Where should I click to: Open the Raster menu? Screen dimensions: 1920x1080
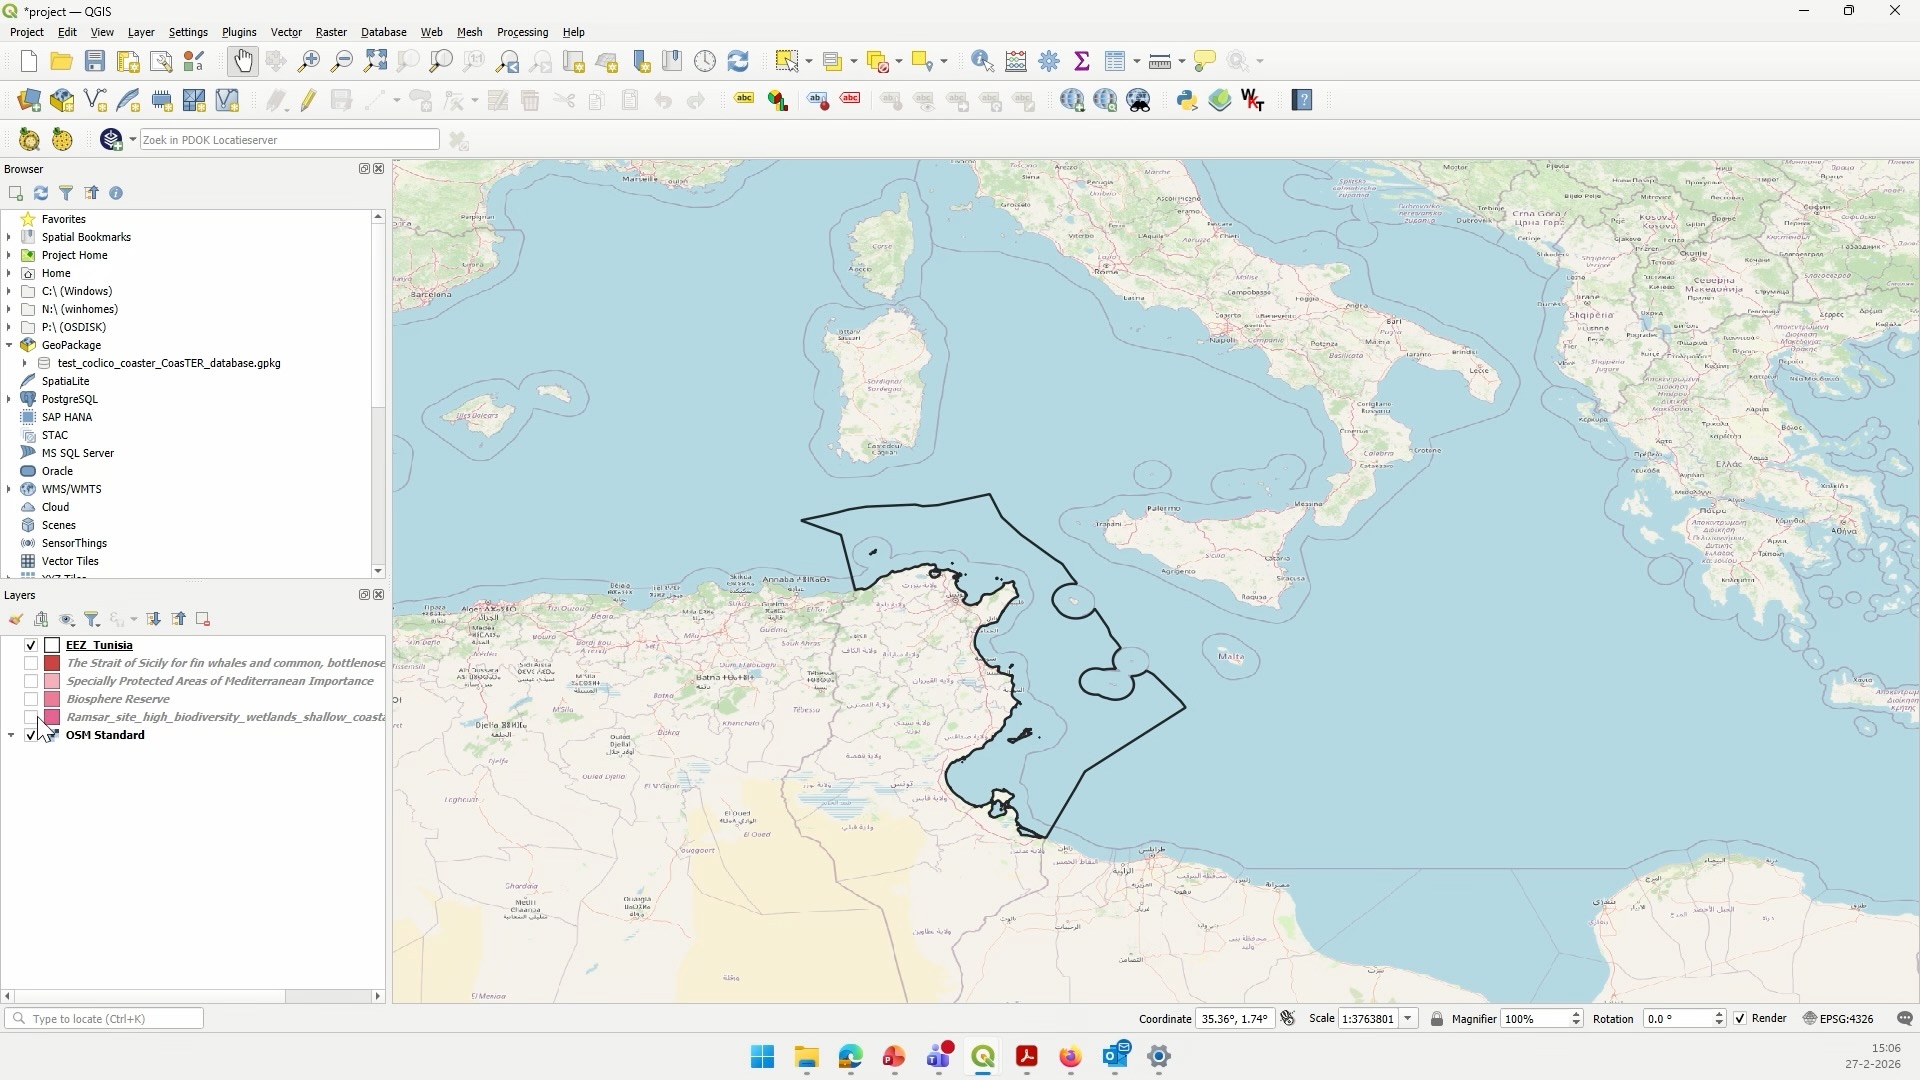pyautogui.click(x=331, y=32)
